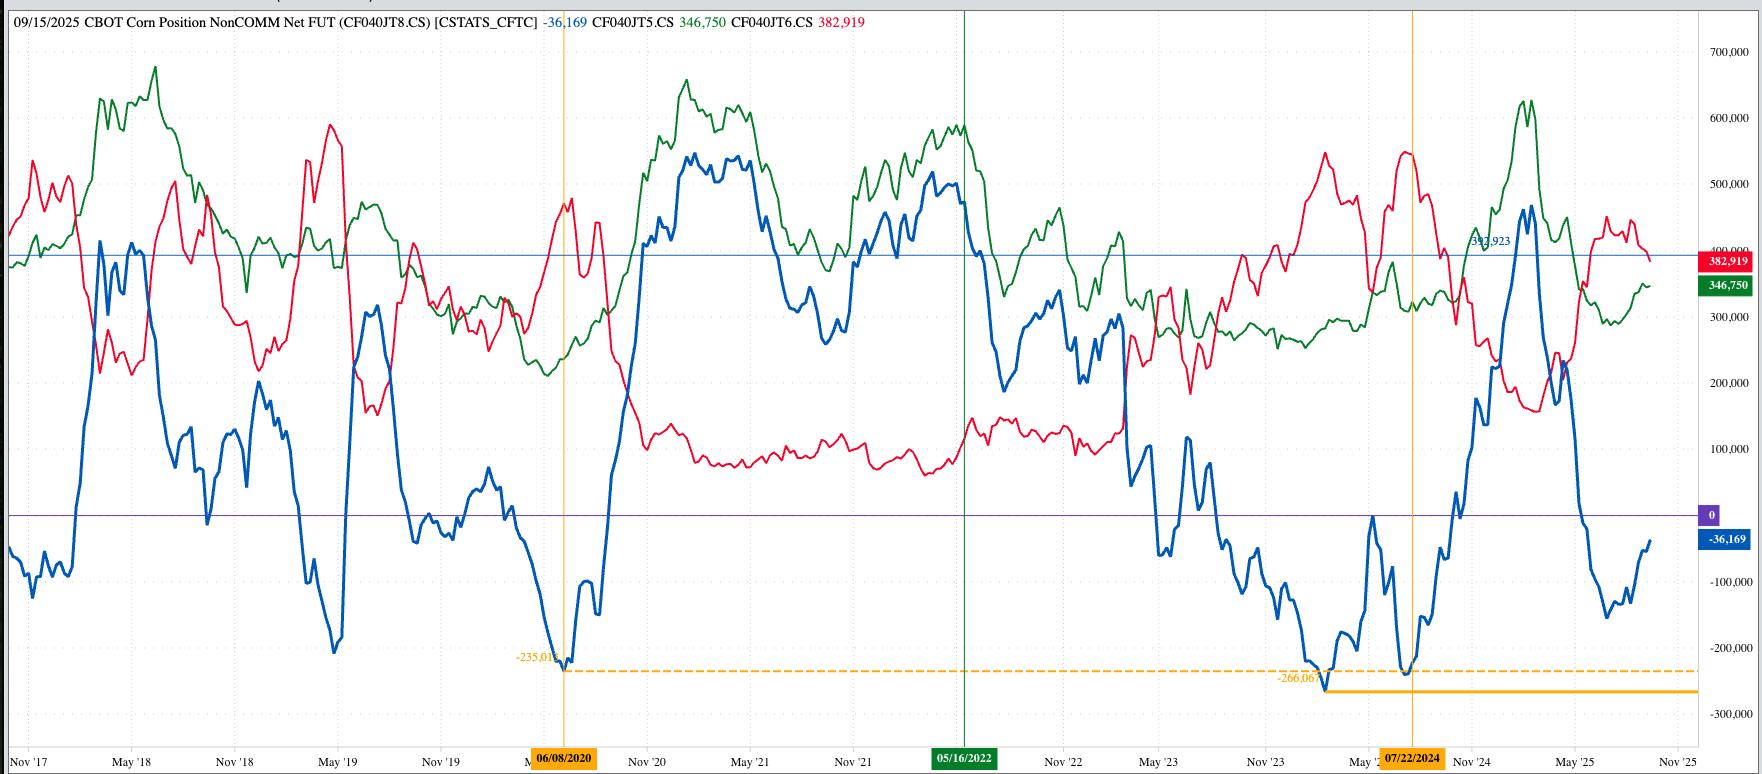The height and width of the screenshot is (774, 1762).
Task: Click the 07/22/2024 orange date marker
Action: pos(1412,758)
